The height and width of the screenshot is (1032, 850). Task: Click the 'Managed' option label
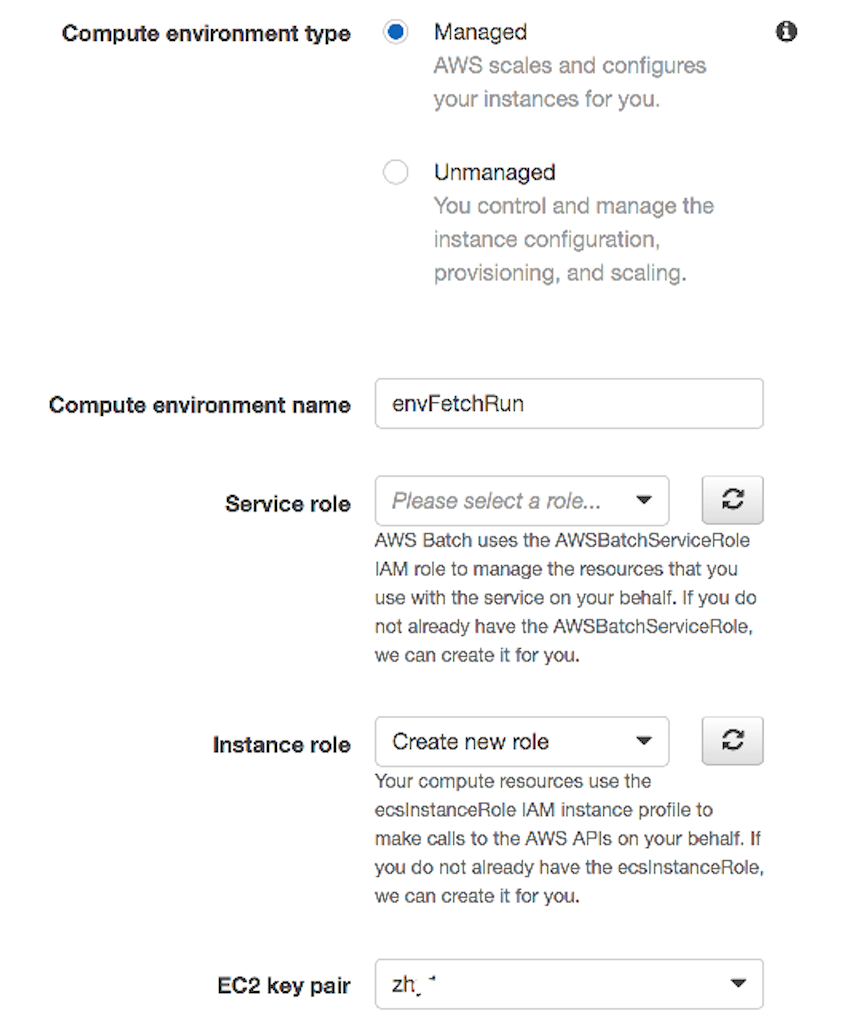(x=480, y=32)
